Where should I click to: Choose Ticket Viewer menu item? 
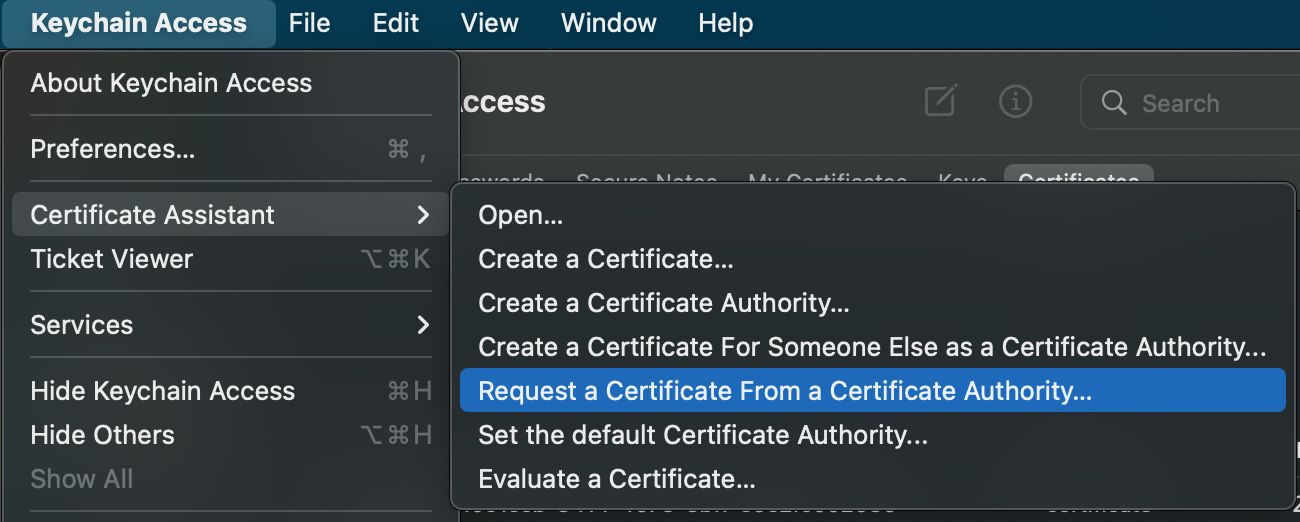[x=112, y=259]
